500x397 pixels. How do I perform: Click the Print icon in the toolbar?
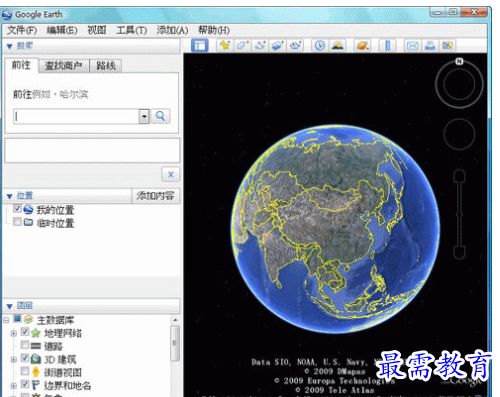click(x=430, y=45)
